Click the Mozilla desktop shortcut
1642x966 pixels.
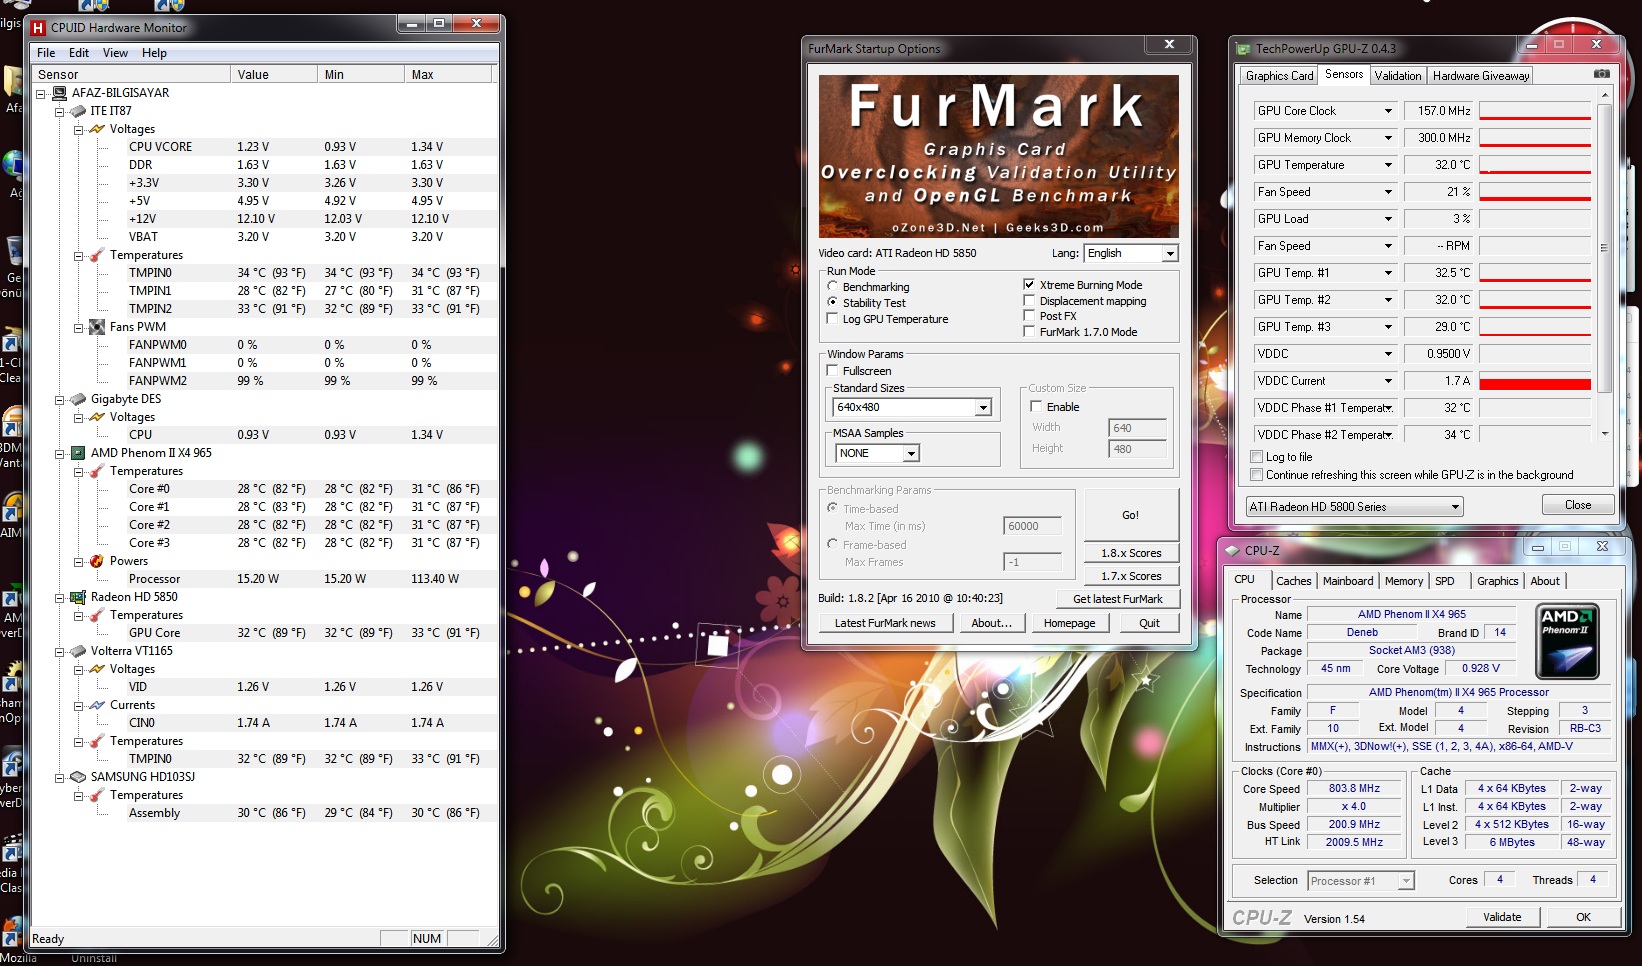tap(14, 935)
